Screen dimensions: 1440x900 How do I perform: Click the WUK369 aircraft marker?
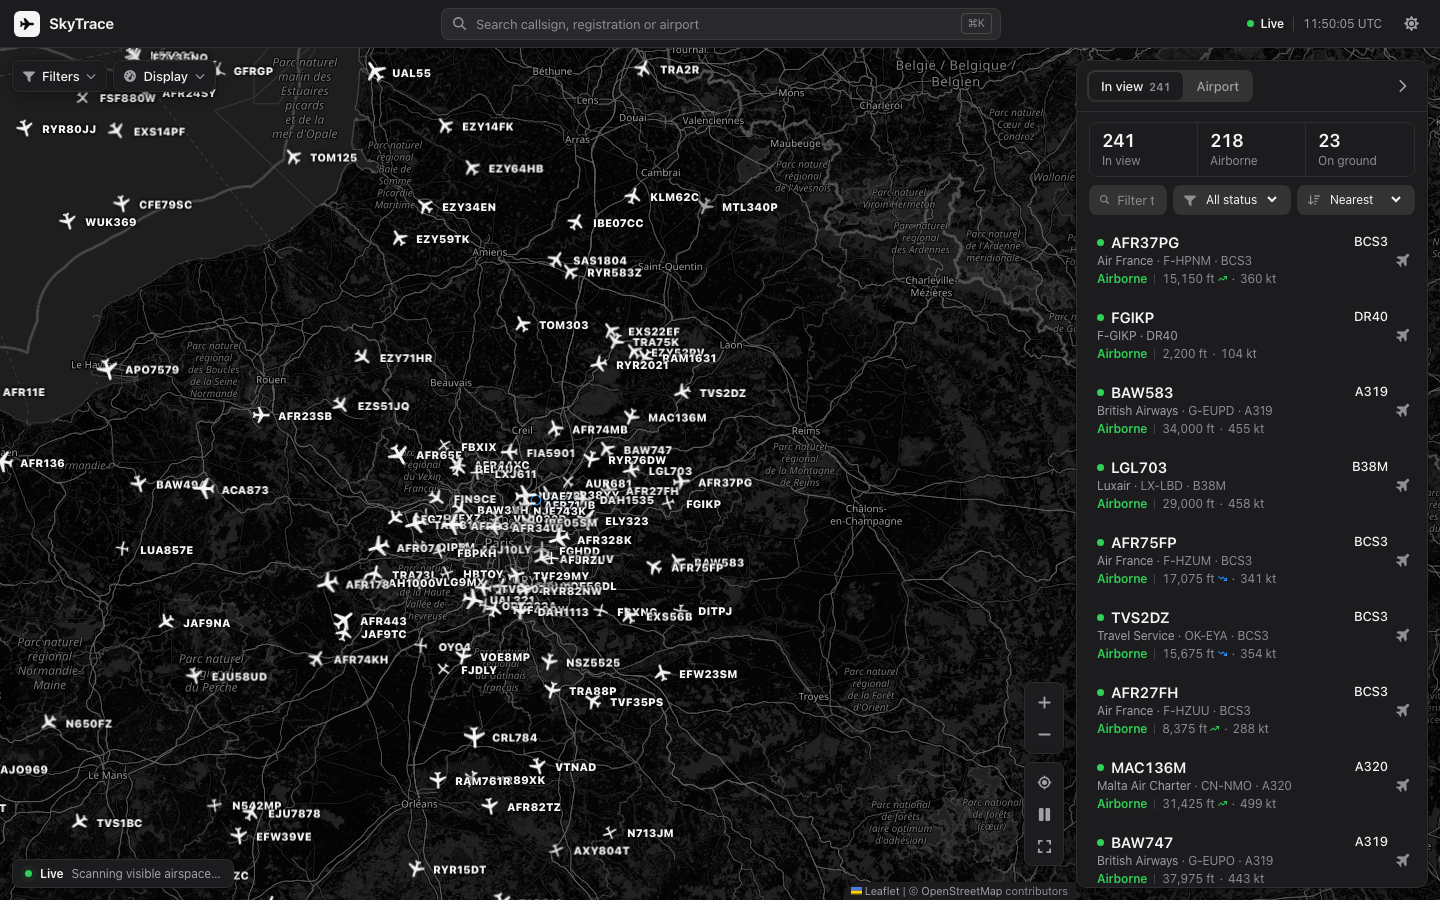68,221
